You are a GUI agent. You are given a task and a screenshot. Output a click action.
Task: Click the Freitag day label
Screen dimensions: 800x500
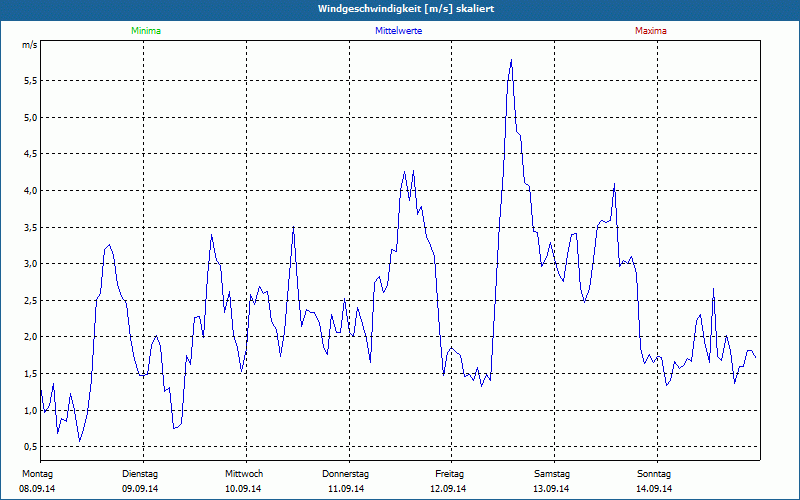point(449,474)
